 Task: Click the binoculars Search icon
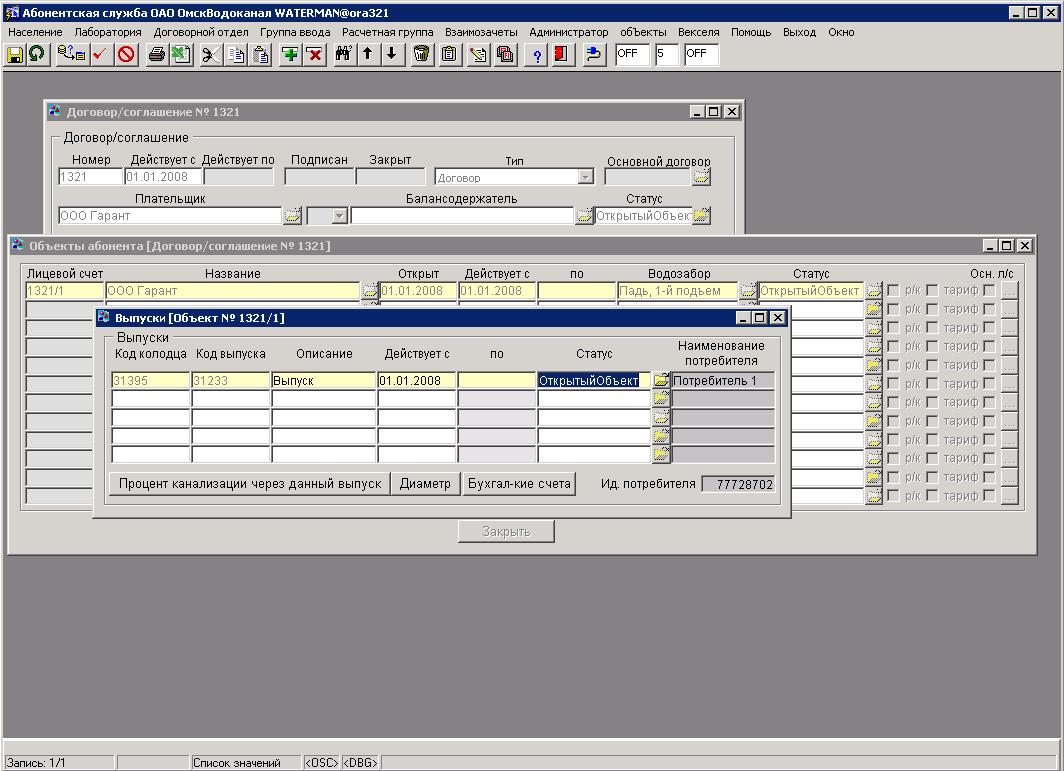pyautogui.click(x=343, y=54)
